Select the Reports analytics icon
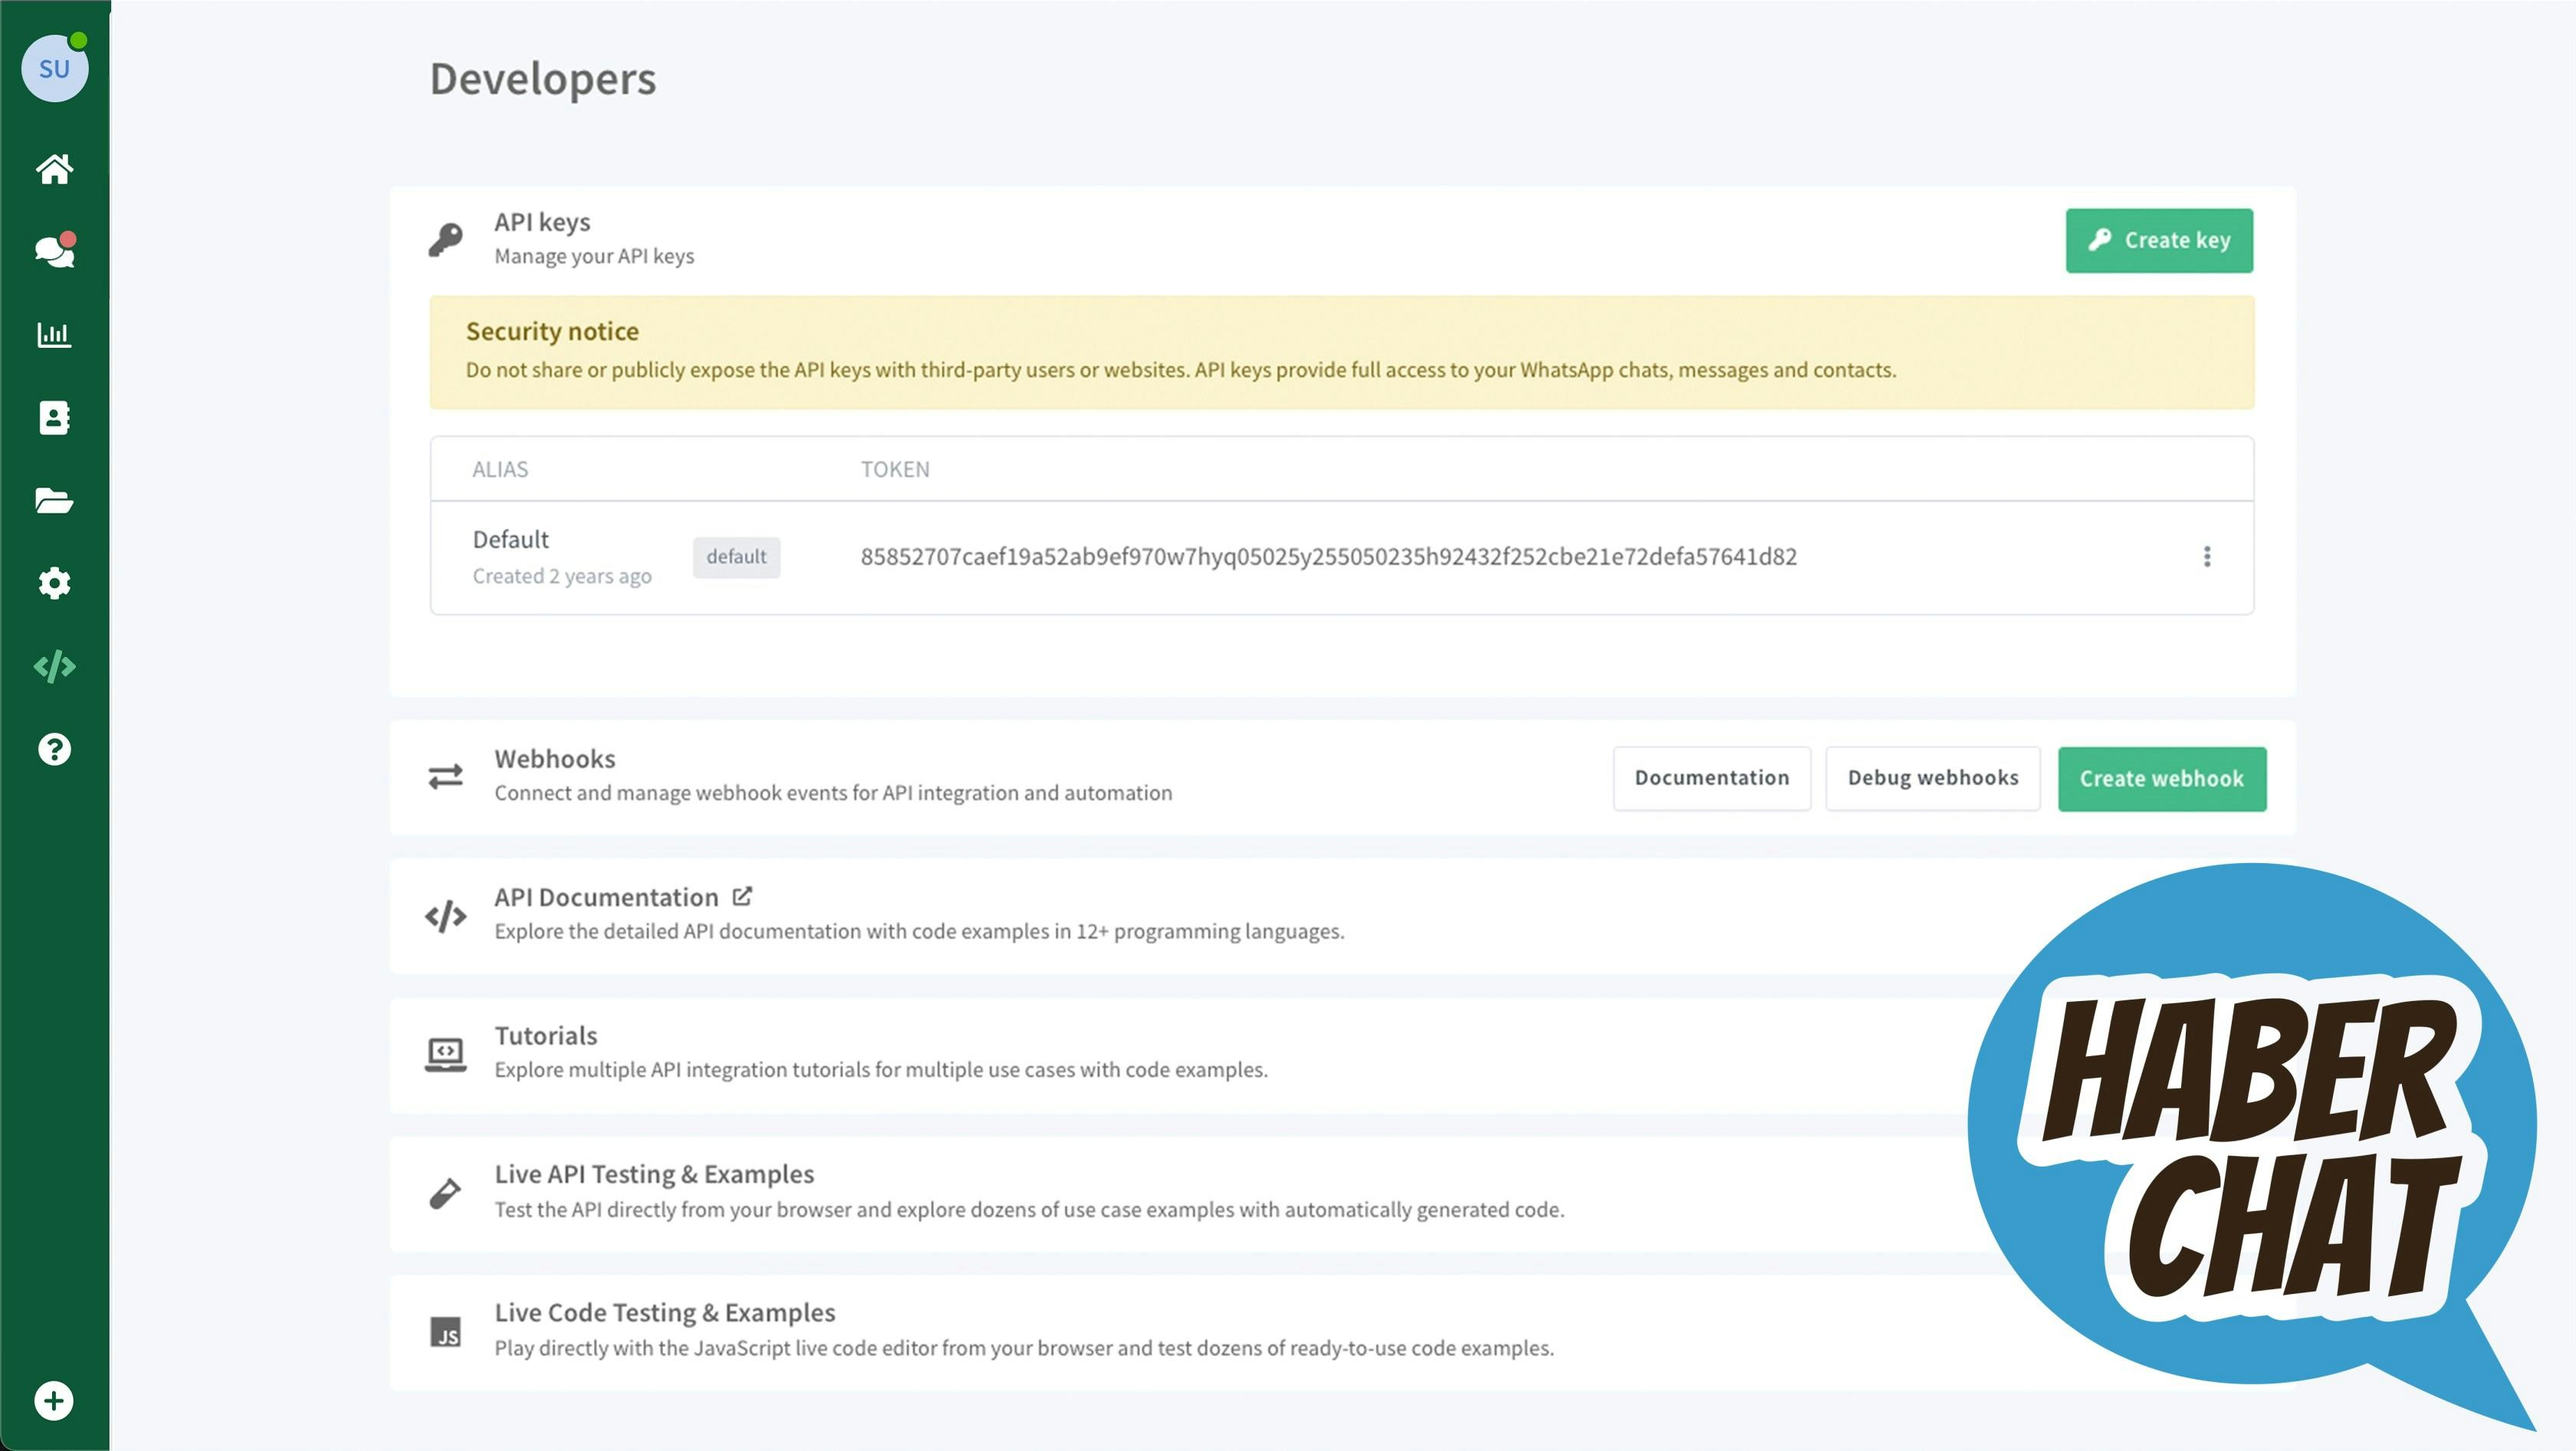The height and width of the screenshot is (1451, 2576). click(53, 334)
